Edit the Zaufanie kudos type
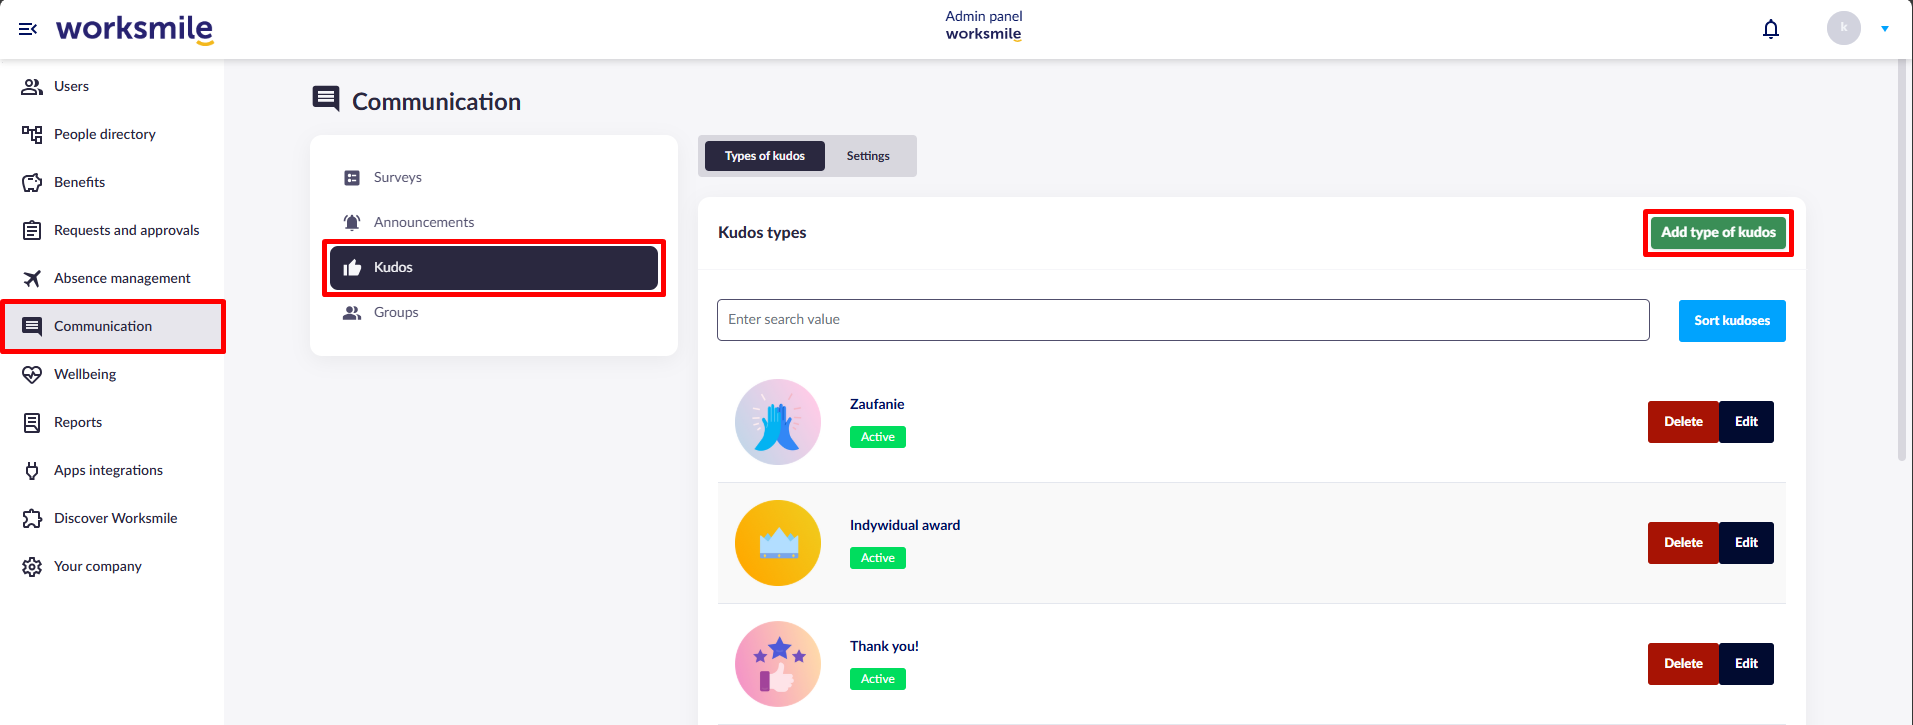The height and width of the screenshot is (725, 1913). tap(1746, 422)
